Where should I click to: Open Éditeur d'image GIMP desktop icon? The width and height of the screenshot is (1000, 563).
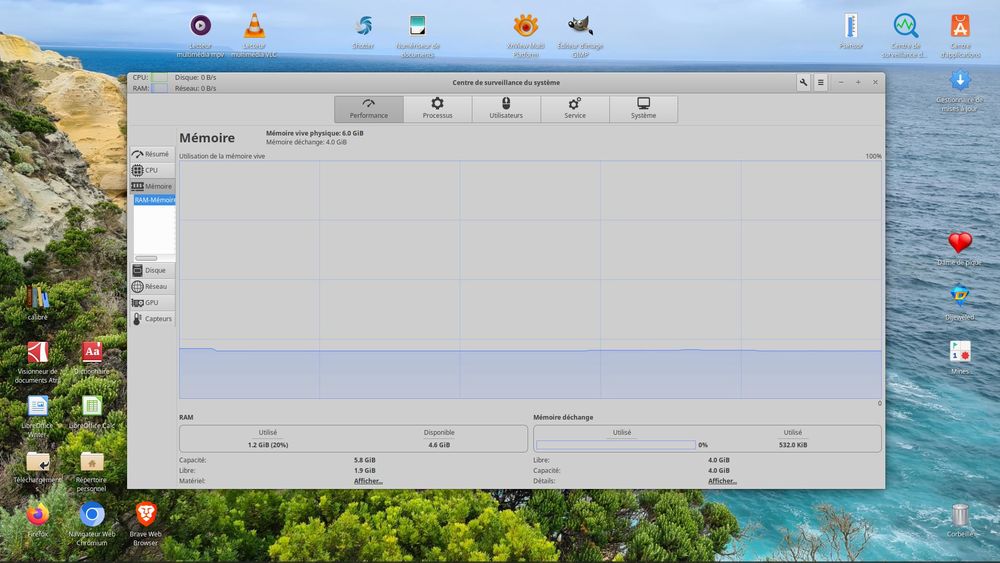point(580,35)
